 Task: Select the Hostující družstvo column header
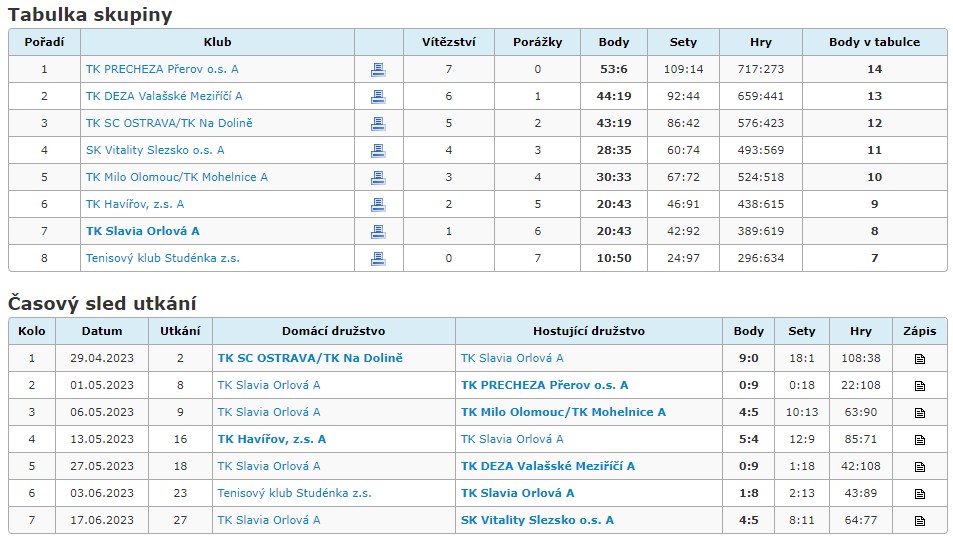[x=589, y=331]
